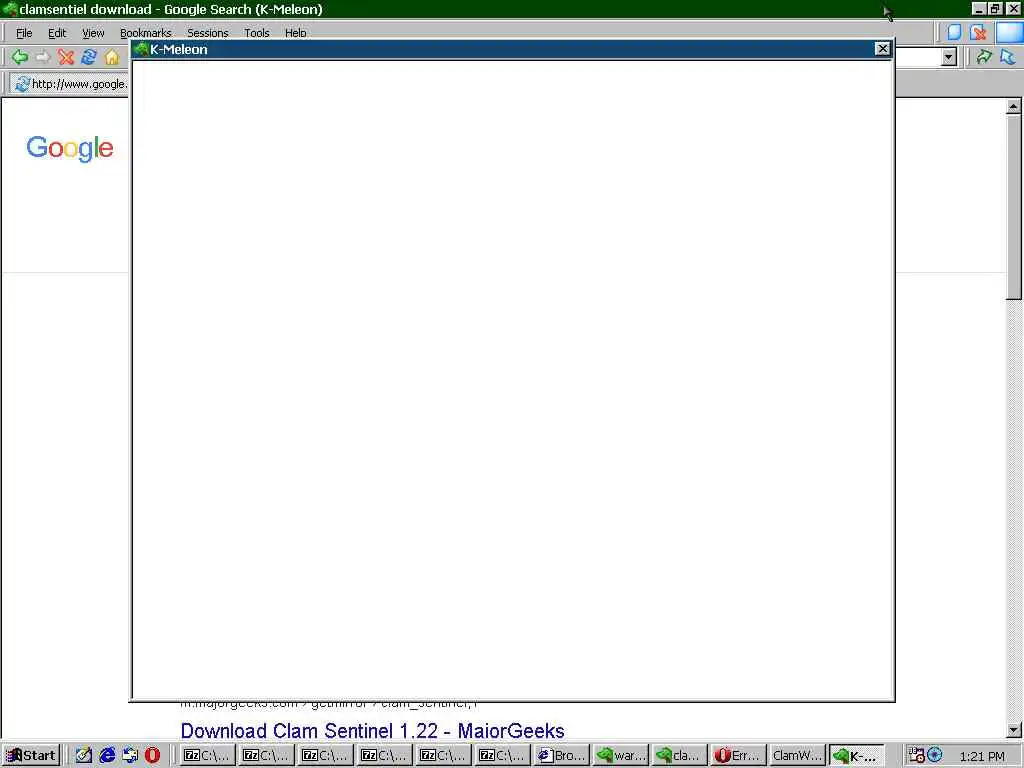Viewport: 1024px width, 768px height.
Task: Reload the page with the blue arrows icon
Action: [x=89, y=57]
